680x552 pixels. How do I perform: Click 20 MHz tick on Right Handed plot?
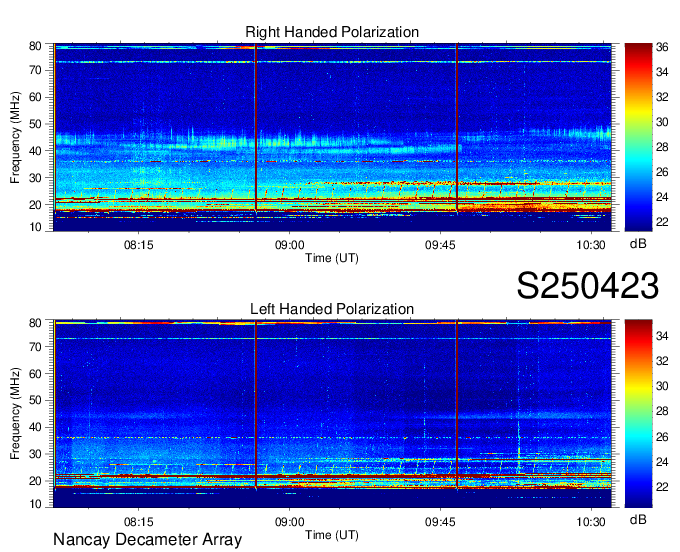[35, 204]
